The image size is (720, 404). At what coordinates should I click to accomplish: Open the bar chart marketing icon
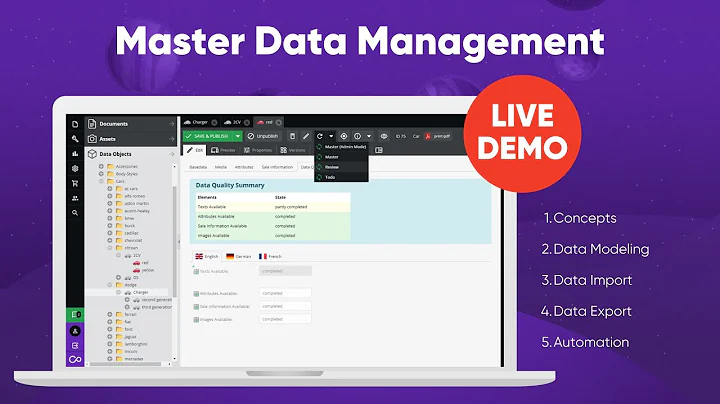(75, 154)
